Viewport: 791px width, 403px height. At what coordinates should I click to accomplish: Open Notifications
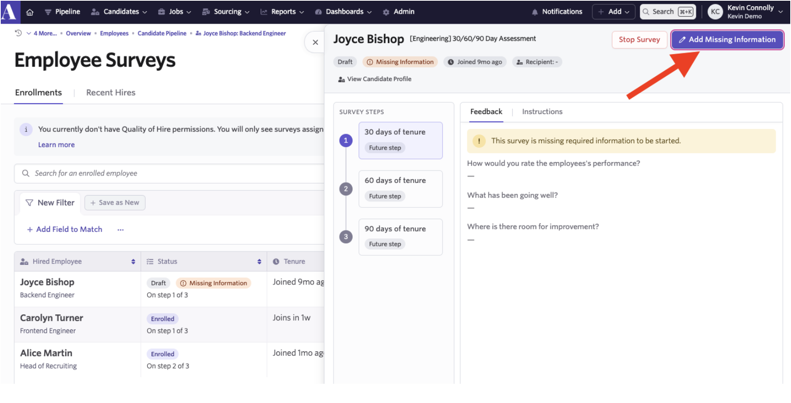[x=557, y=12]
